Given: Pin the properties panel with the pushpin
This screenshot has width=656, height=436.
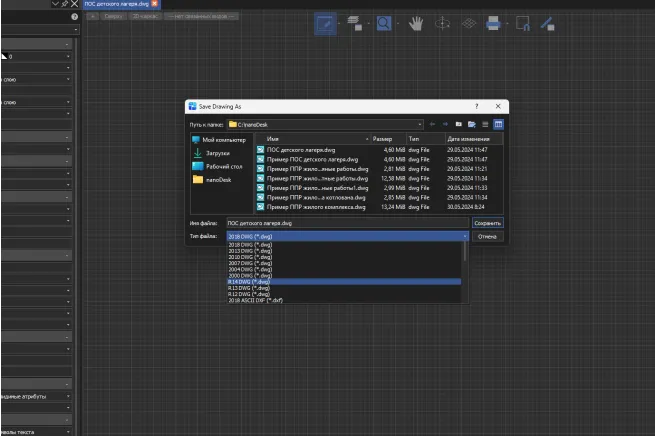Looking at the screenshot, I should pos(64,4).
